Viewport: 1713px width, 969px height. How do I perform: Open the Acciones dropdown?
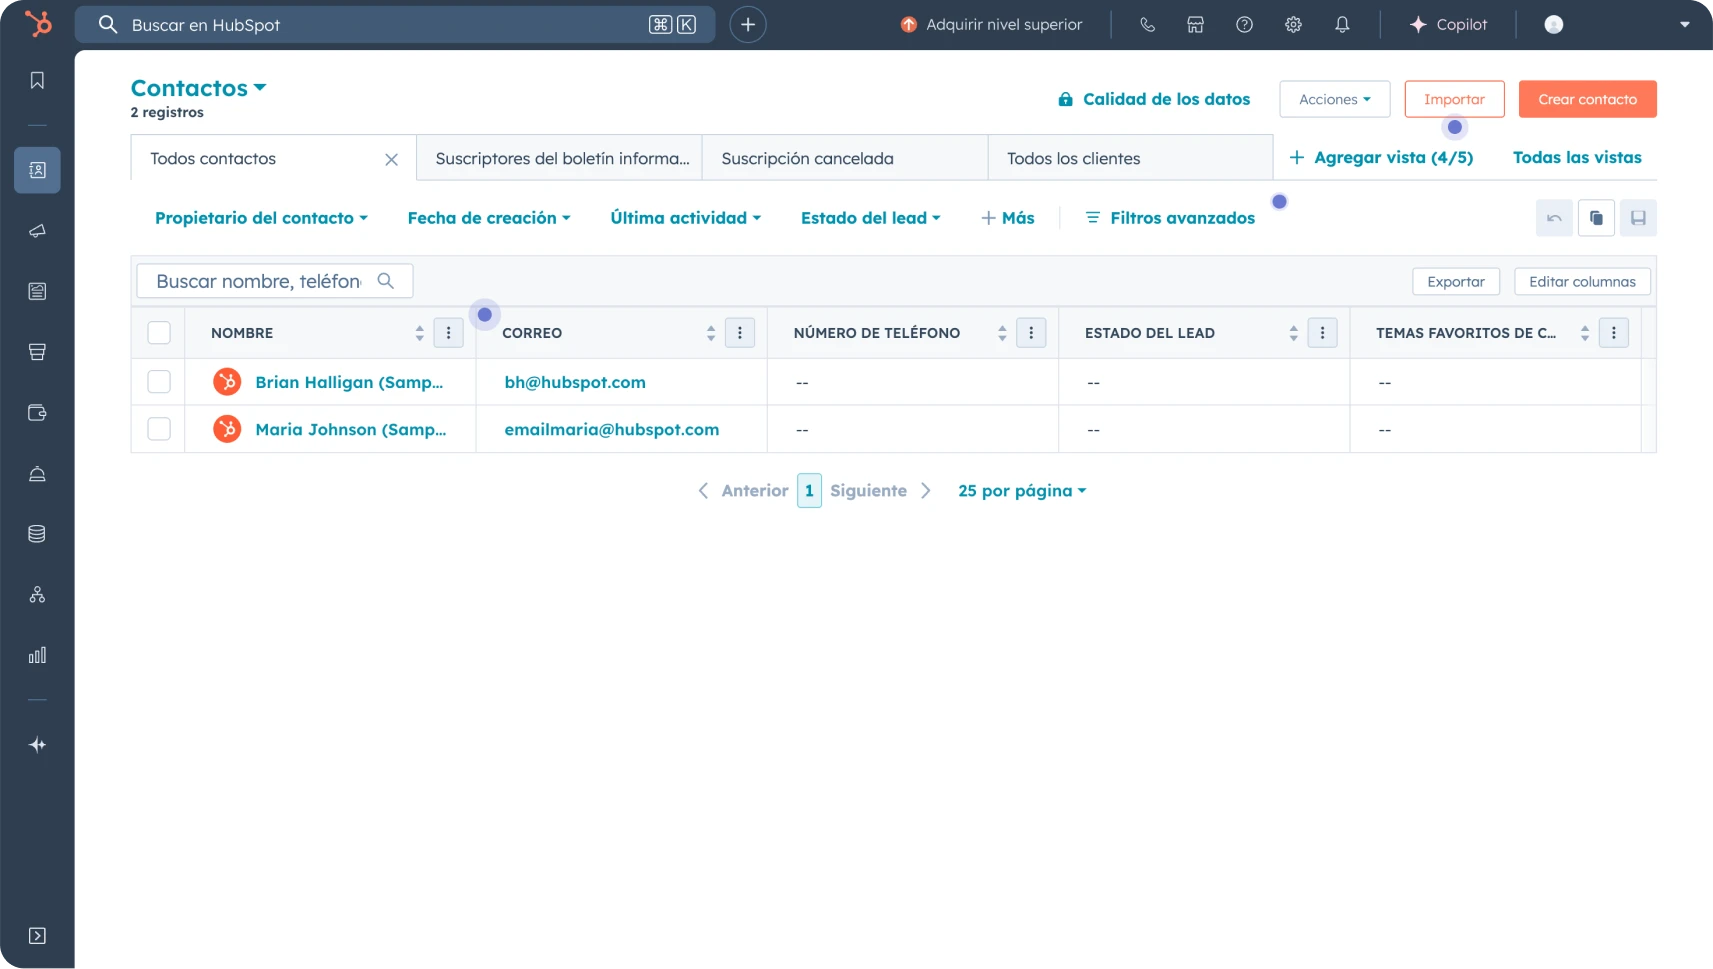point(1335,99)
